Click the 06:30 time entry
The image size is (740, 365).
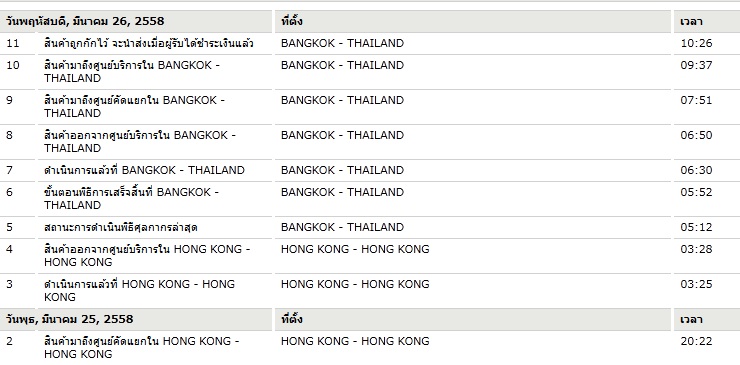click(x=696, y=170)
